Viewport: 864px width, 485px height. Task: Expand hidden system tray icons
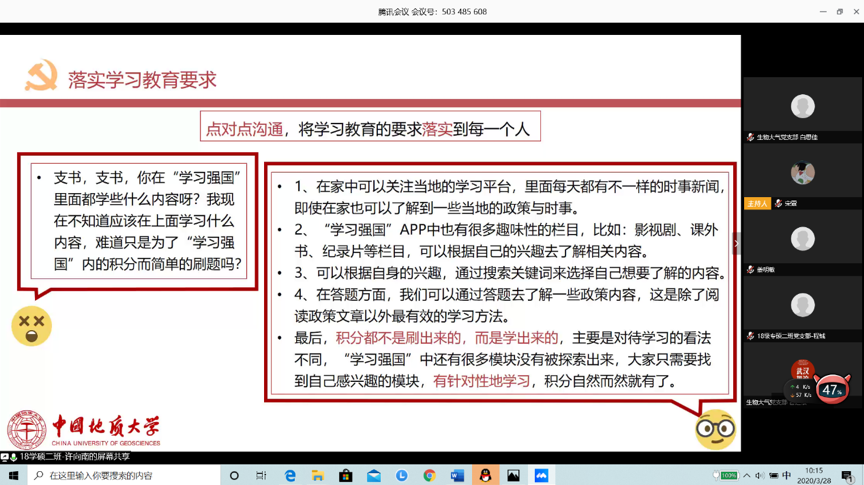(x=746, y=476)
